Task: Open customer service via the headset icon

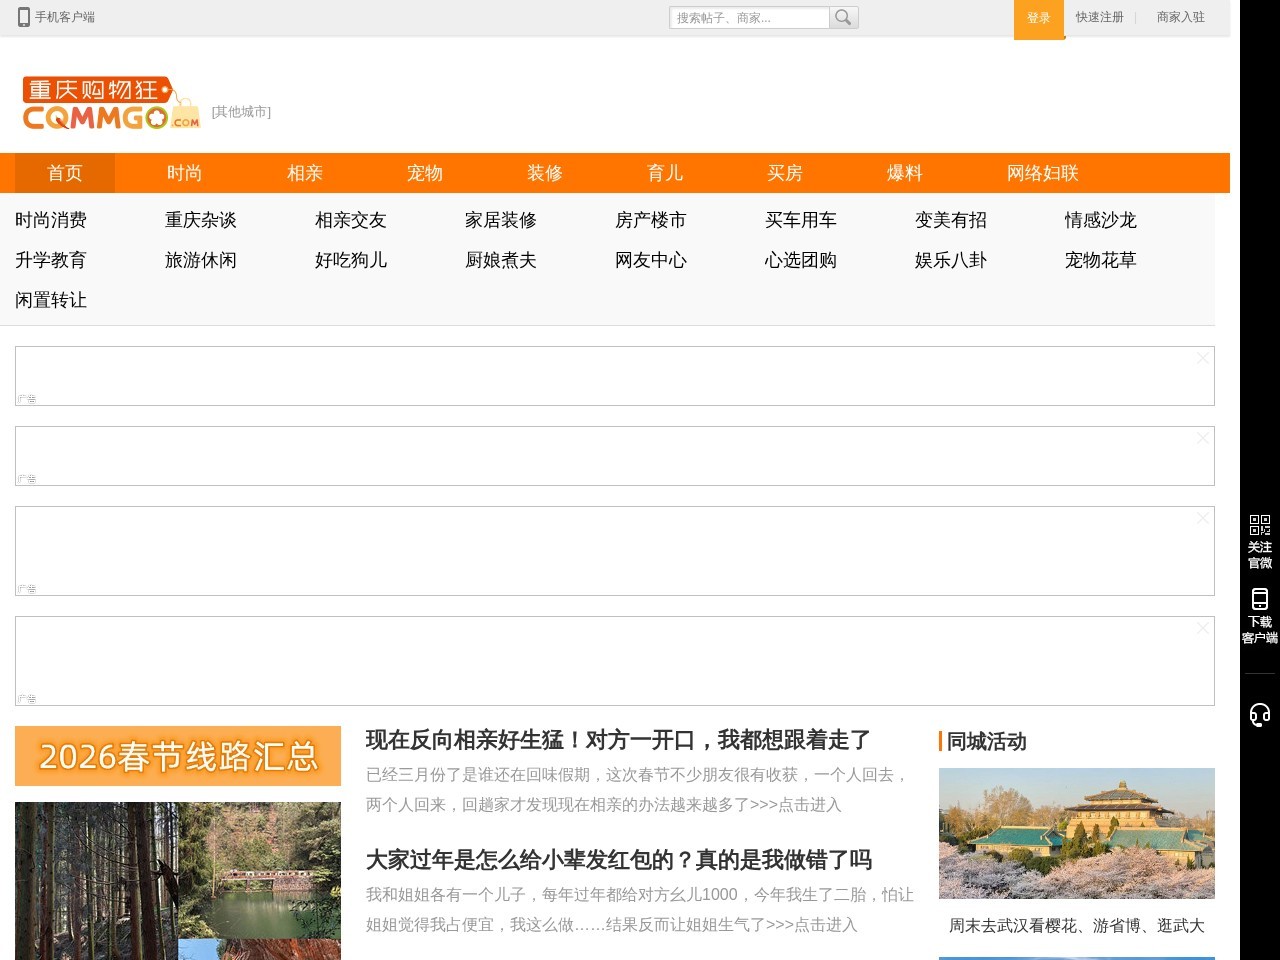Action: click(x=1259, y=715)
